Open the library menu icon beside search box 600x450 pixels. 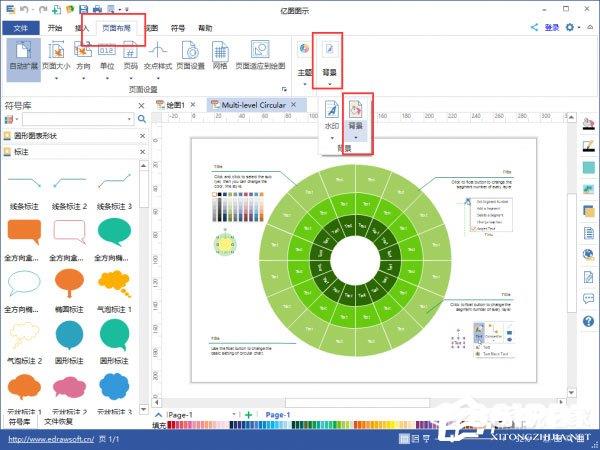[x=8, y=119]
